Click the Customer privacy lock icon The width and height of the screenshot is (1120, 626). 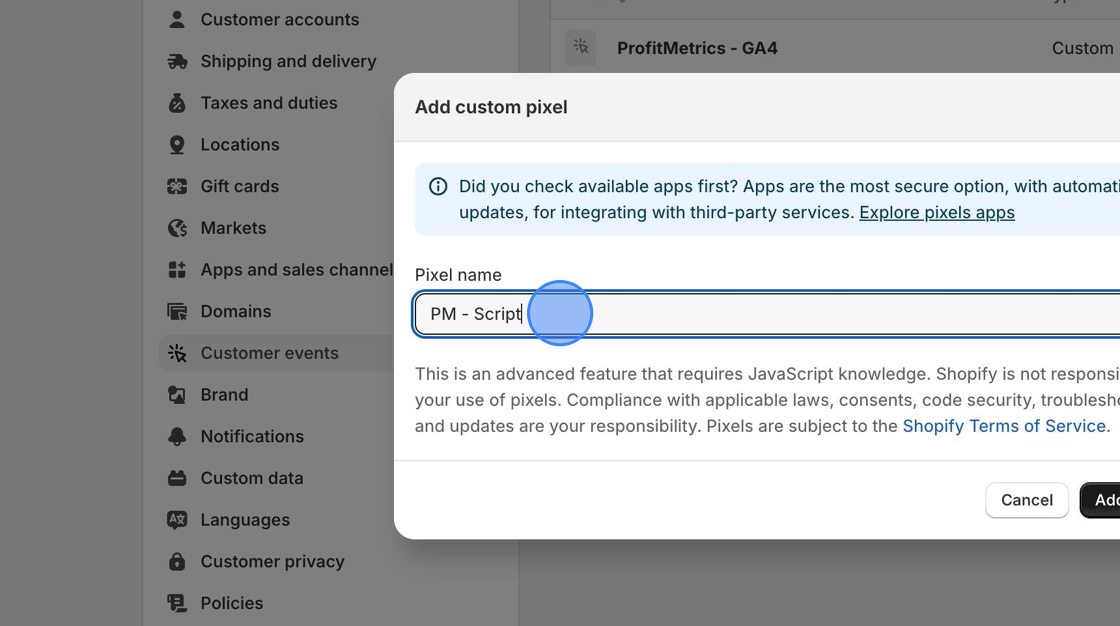pyautogui.click(x=177, y=561)
